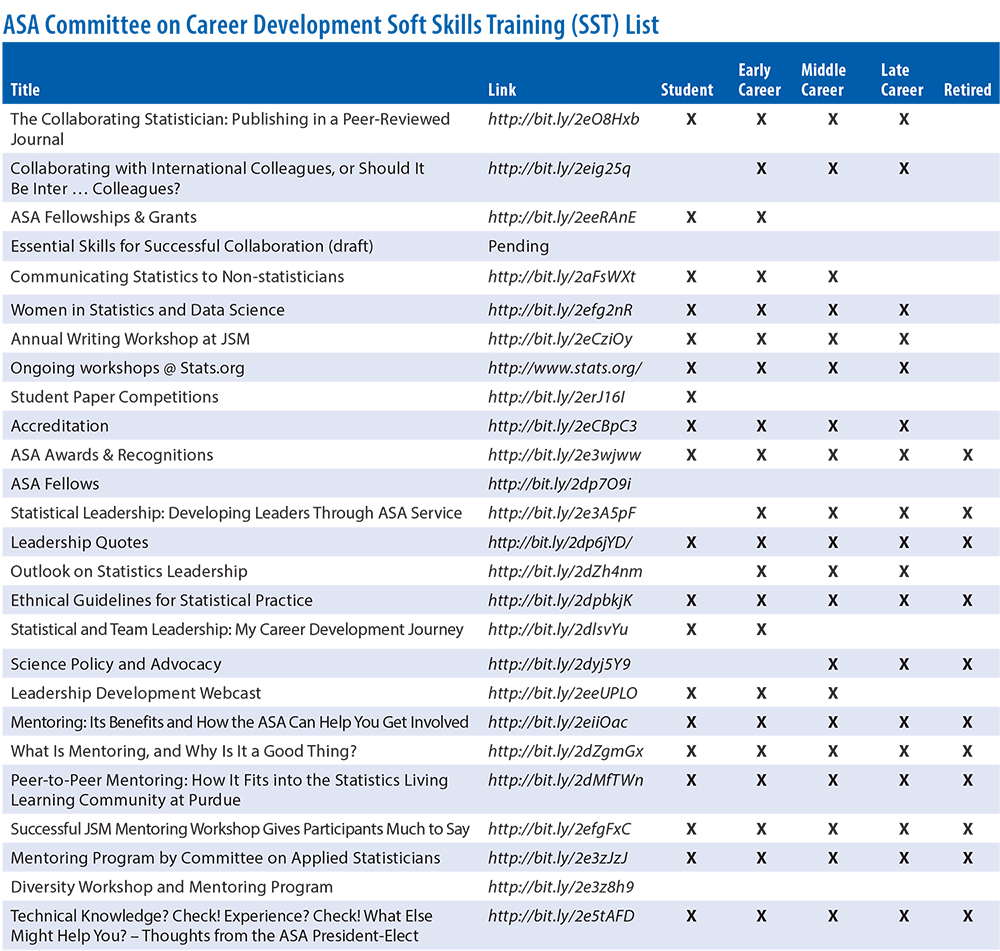Click Early Career X in ASA Fellowships & Grants row

[761, 217]
